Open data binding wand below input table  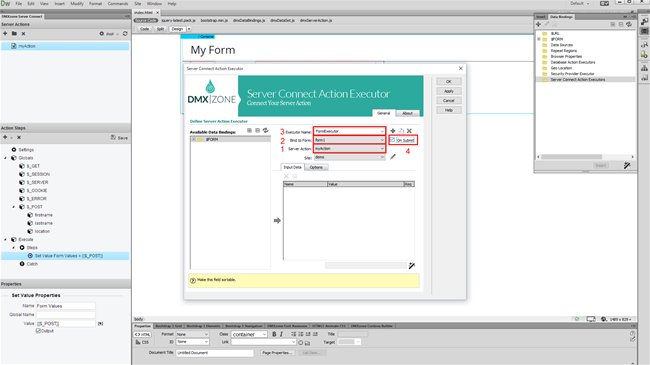point(412,265)
